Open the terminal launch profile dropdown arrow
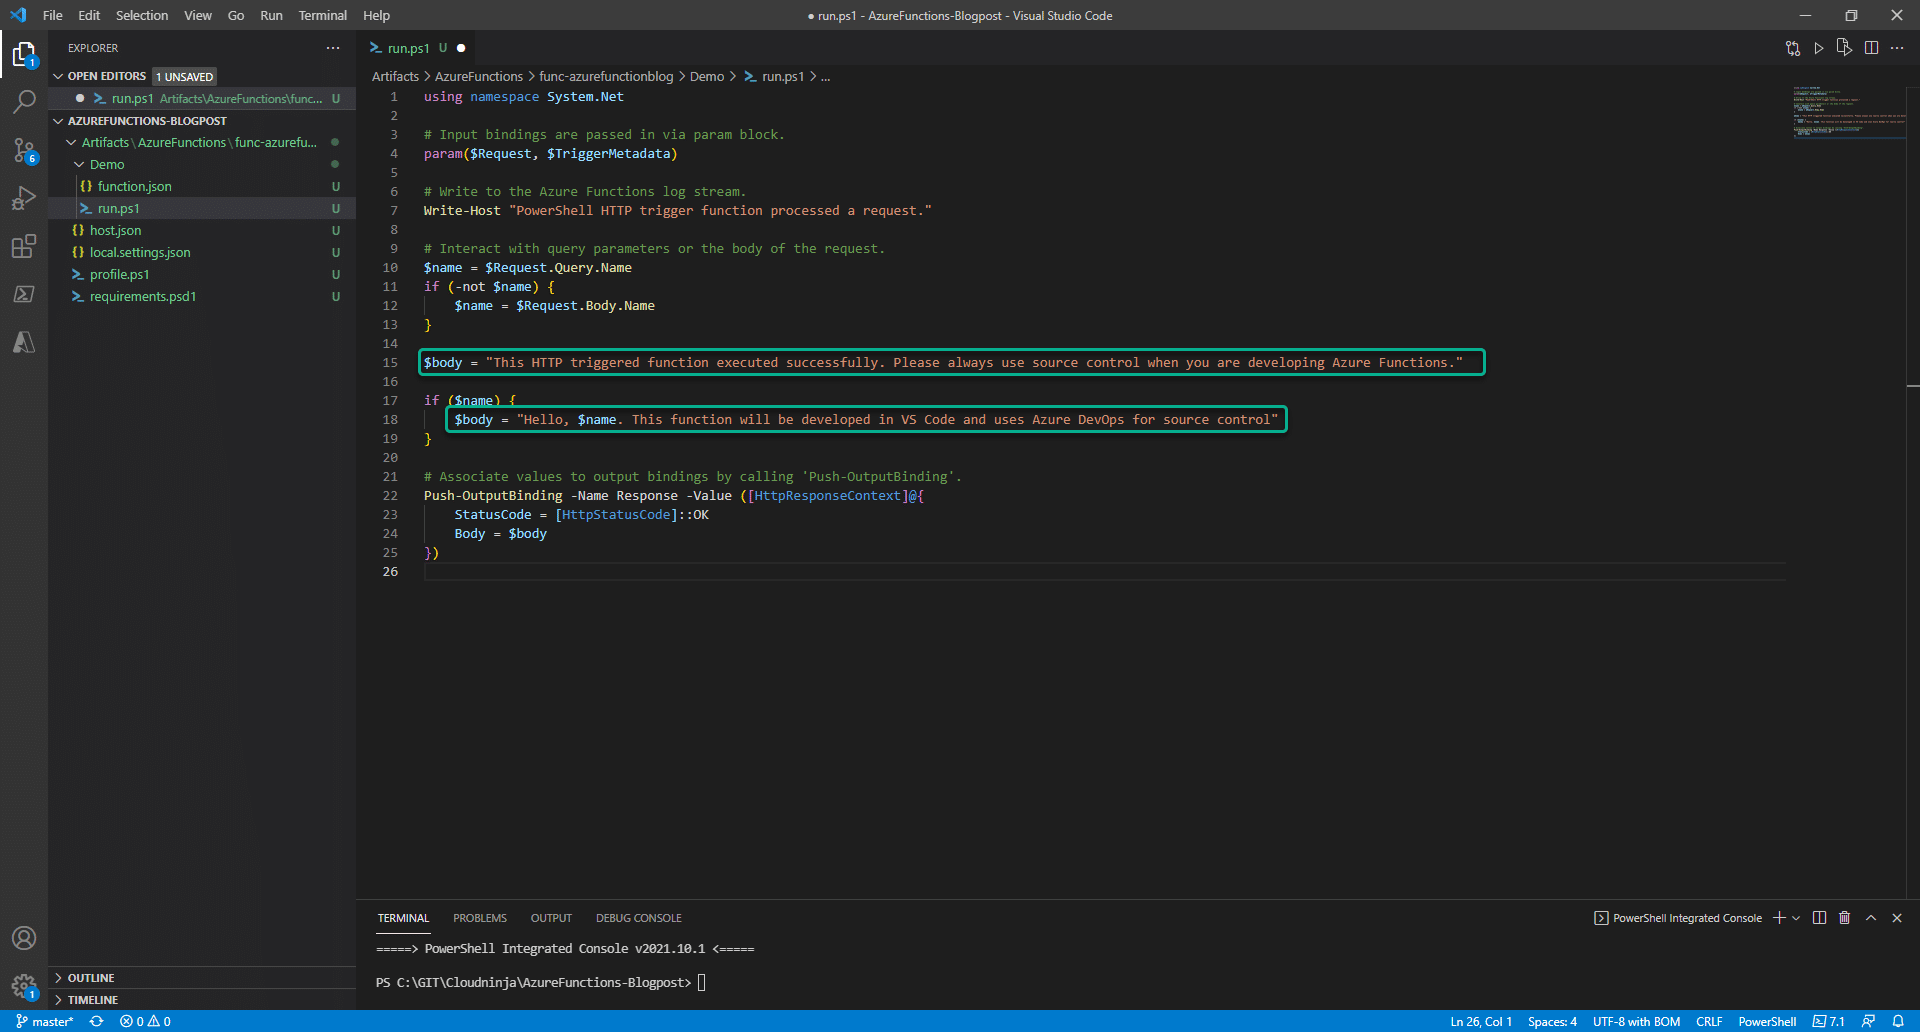Viewport: 1920px width, 1032px height. tap(1796, 918)
